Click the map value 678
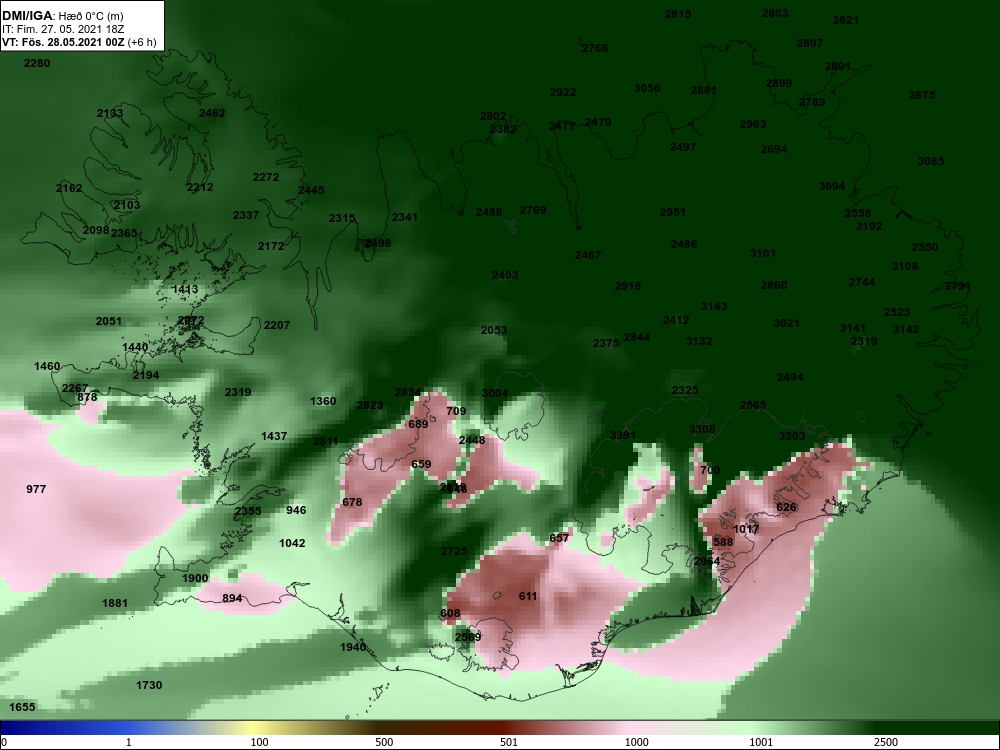1000x750 pixels. (x=352, y=503)
